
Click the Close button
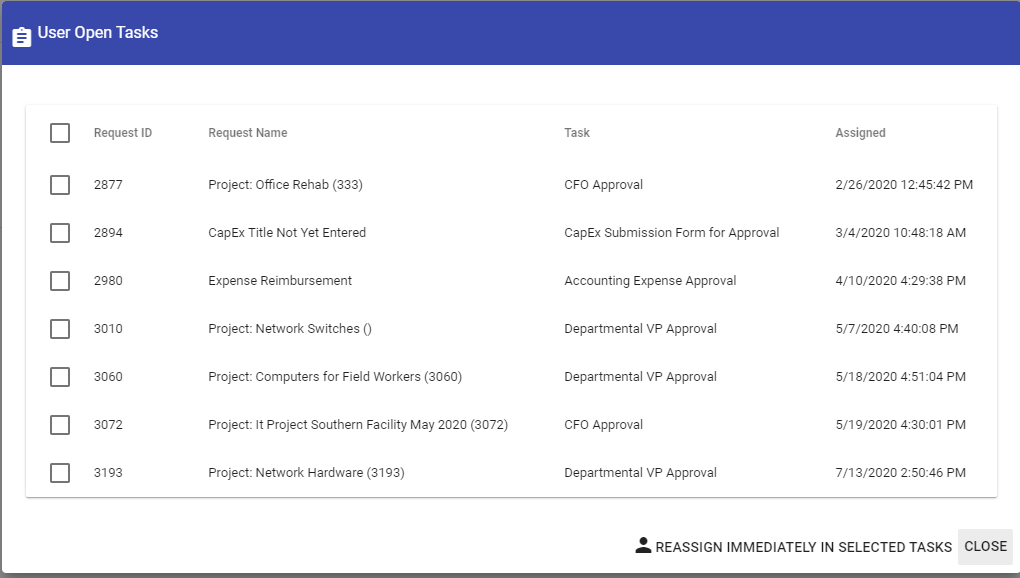[x=985, y=546]
